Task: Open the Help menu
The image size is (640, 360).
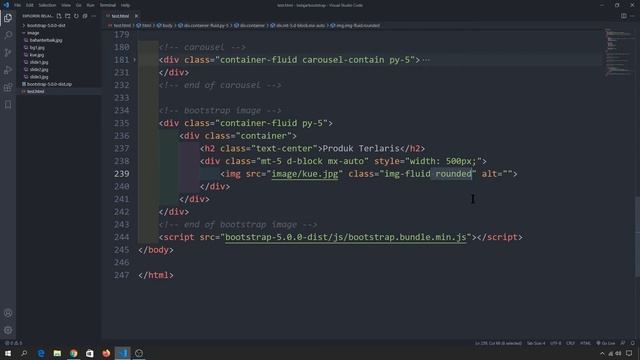Action: (x=125, y=5)
